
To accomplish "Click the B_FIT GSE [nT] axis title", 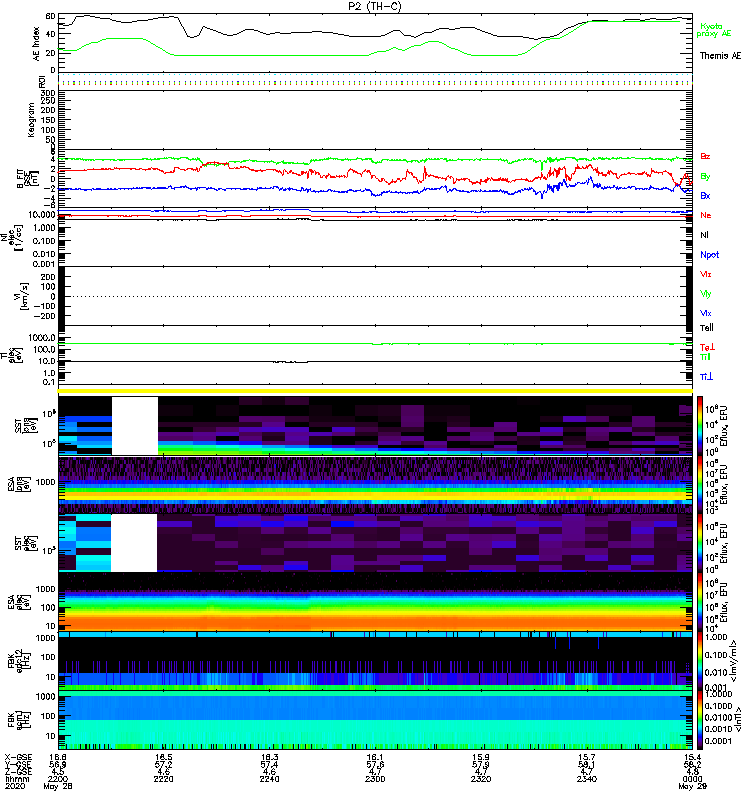I will [x=28, y=179].
